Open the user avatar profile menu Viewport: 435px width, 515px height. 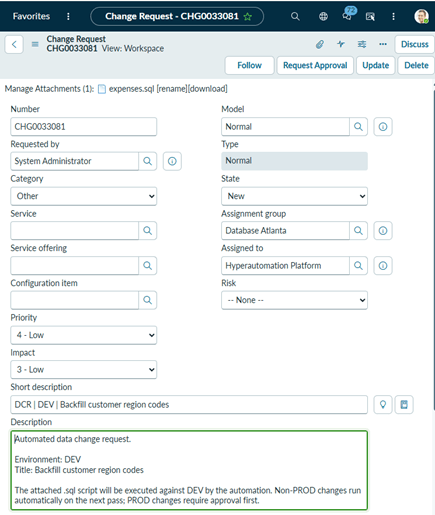[x=421, y=16]
